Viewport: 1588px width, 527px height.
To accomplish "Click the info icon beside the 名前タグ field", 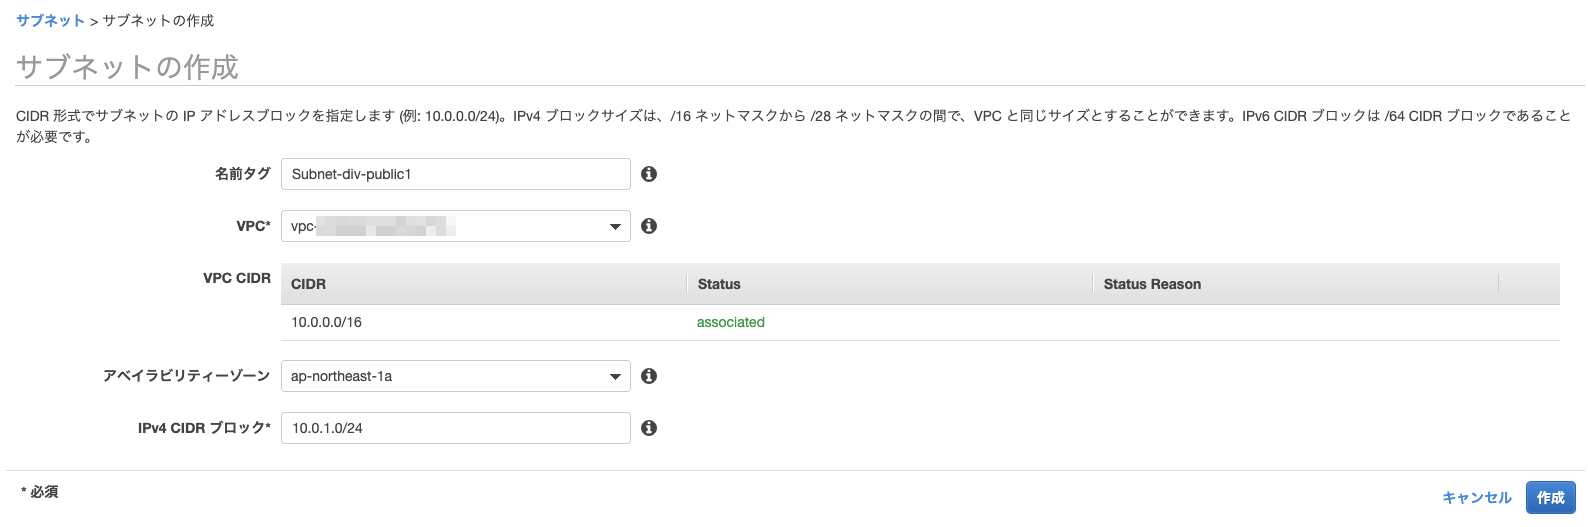I will 649,174.
